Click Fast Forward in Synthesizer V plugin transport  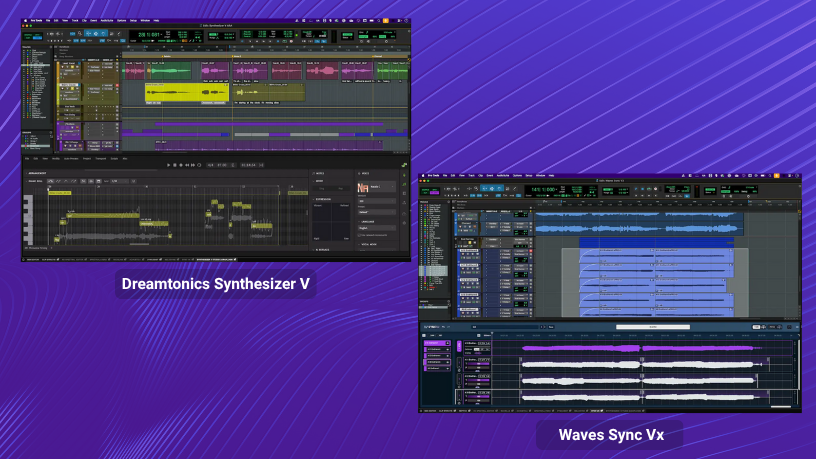click(x=193, y=165)
